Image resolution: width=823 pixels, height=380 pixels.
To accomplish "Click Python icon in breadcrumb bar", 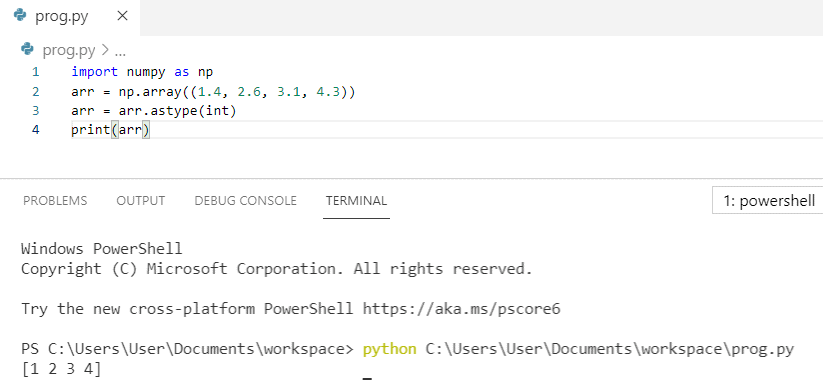I will [x=27, y=50].
